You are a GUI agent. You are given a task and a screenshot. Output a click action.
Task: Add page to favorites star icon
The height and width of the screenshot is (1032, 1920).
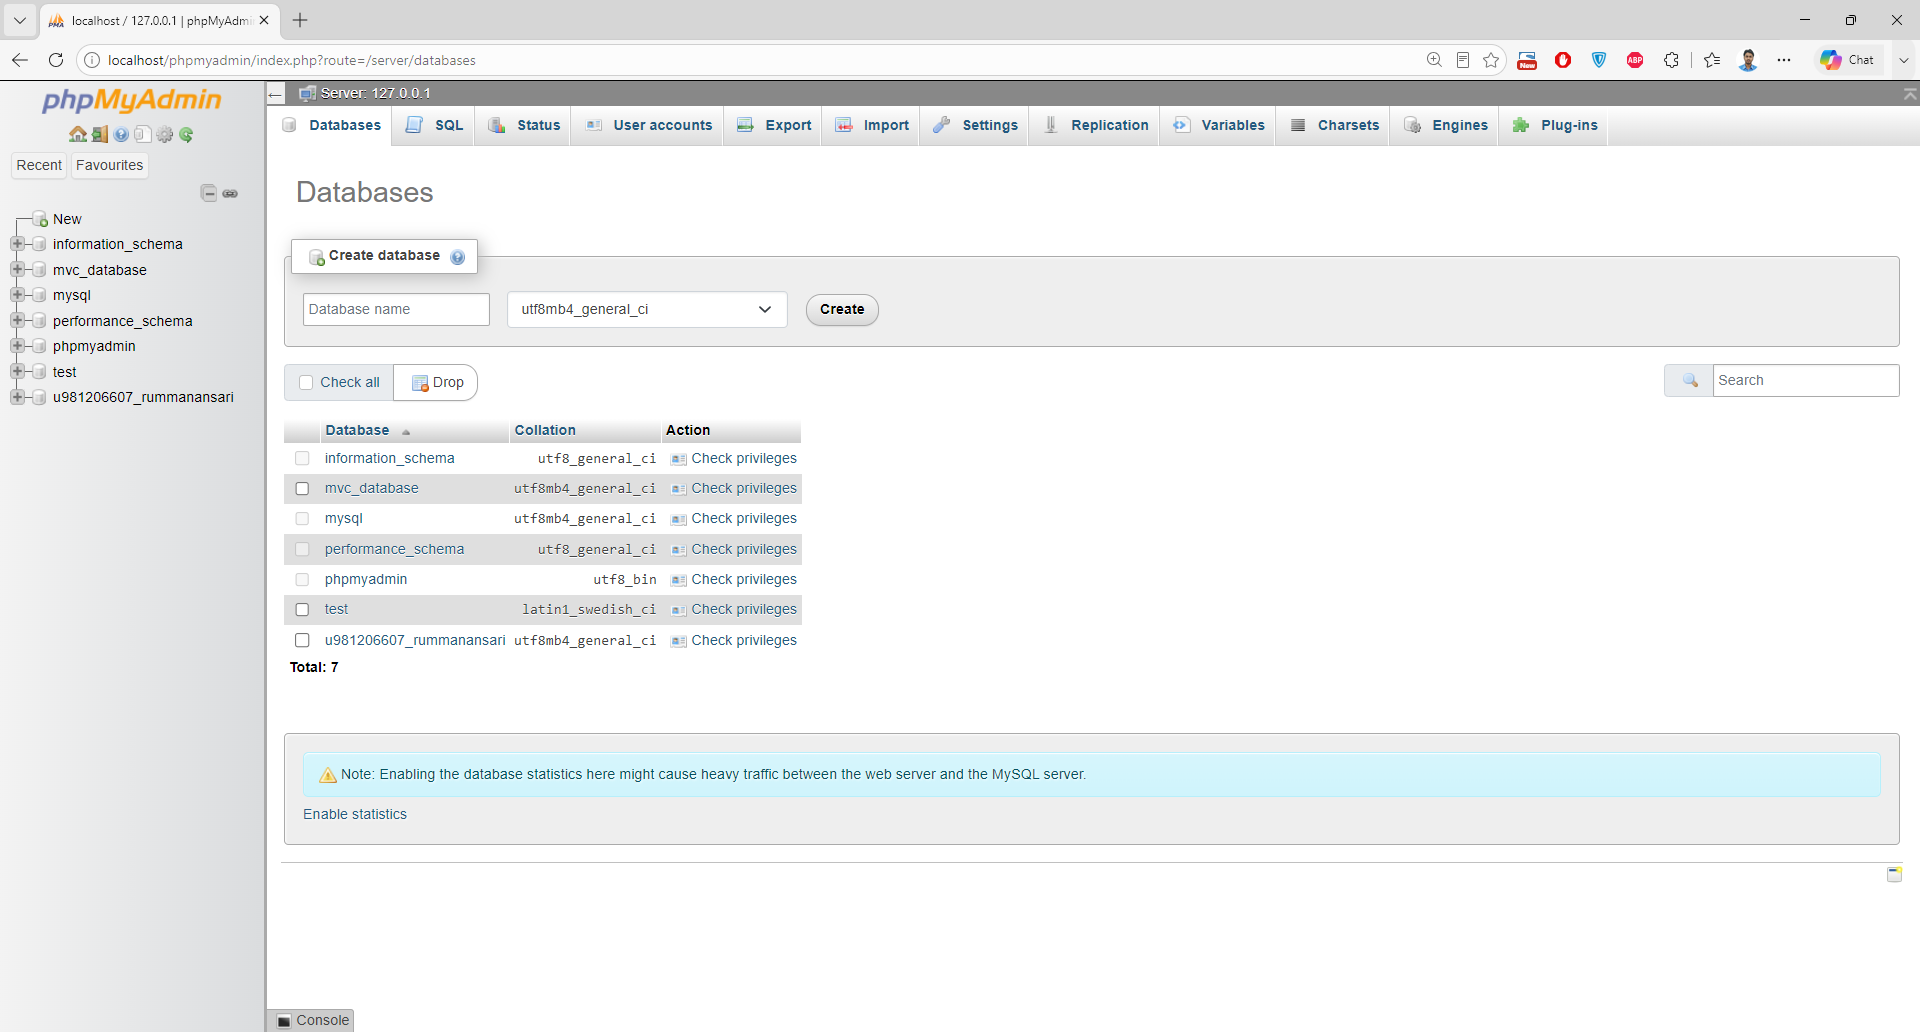pos(1491,60)
